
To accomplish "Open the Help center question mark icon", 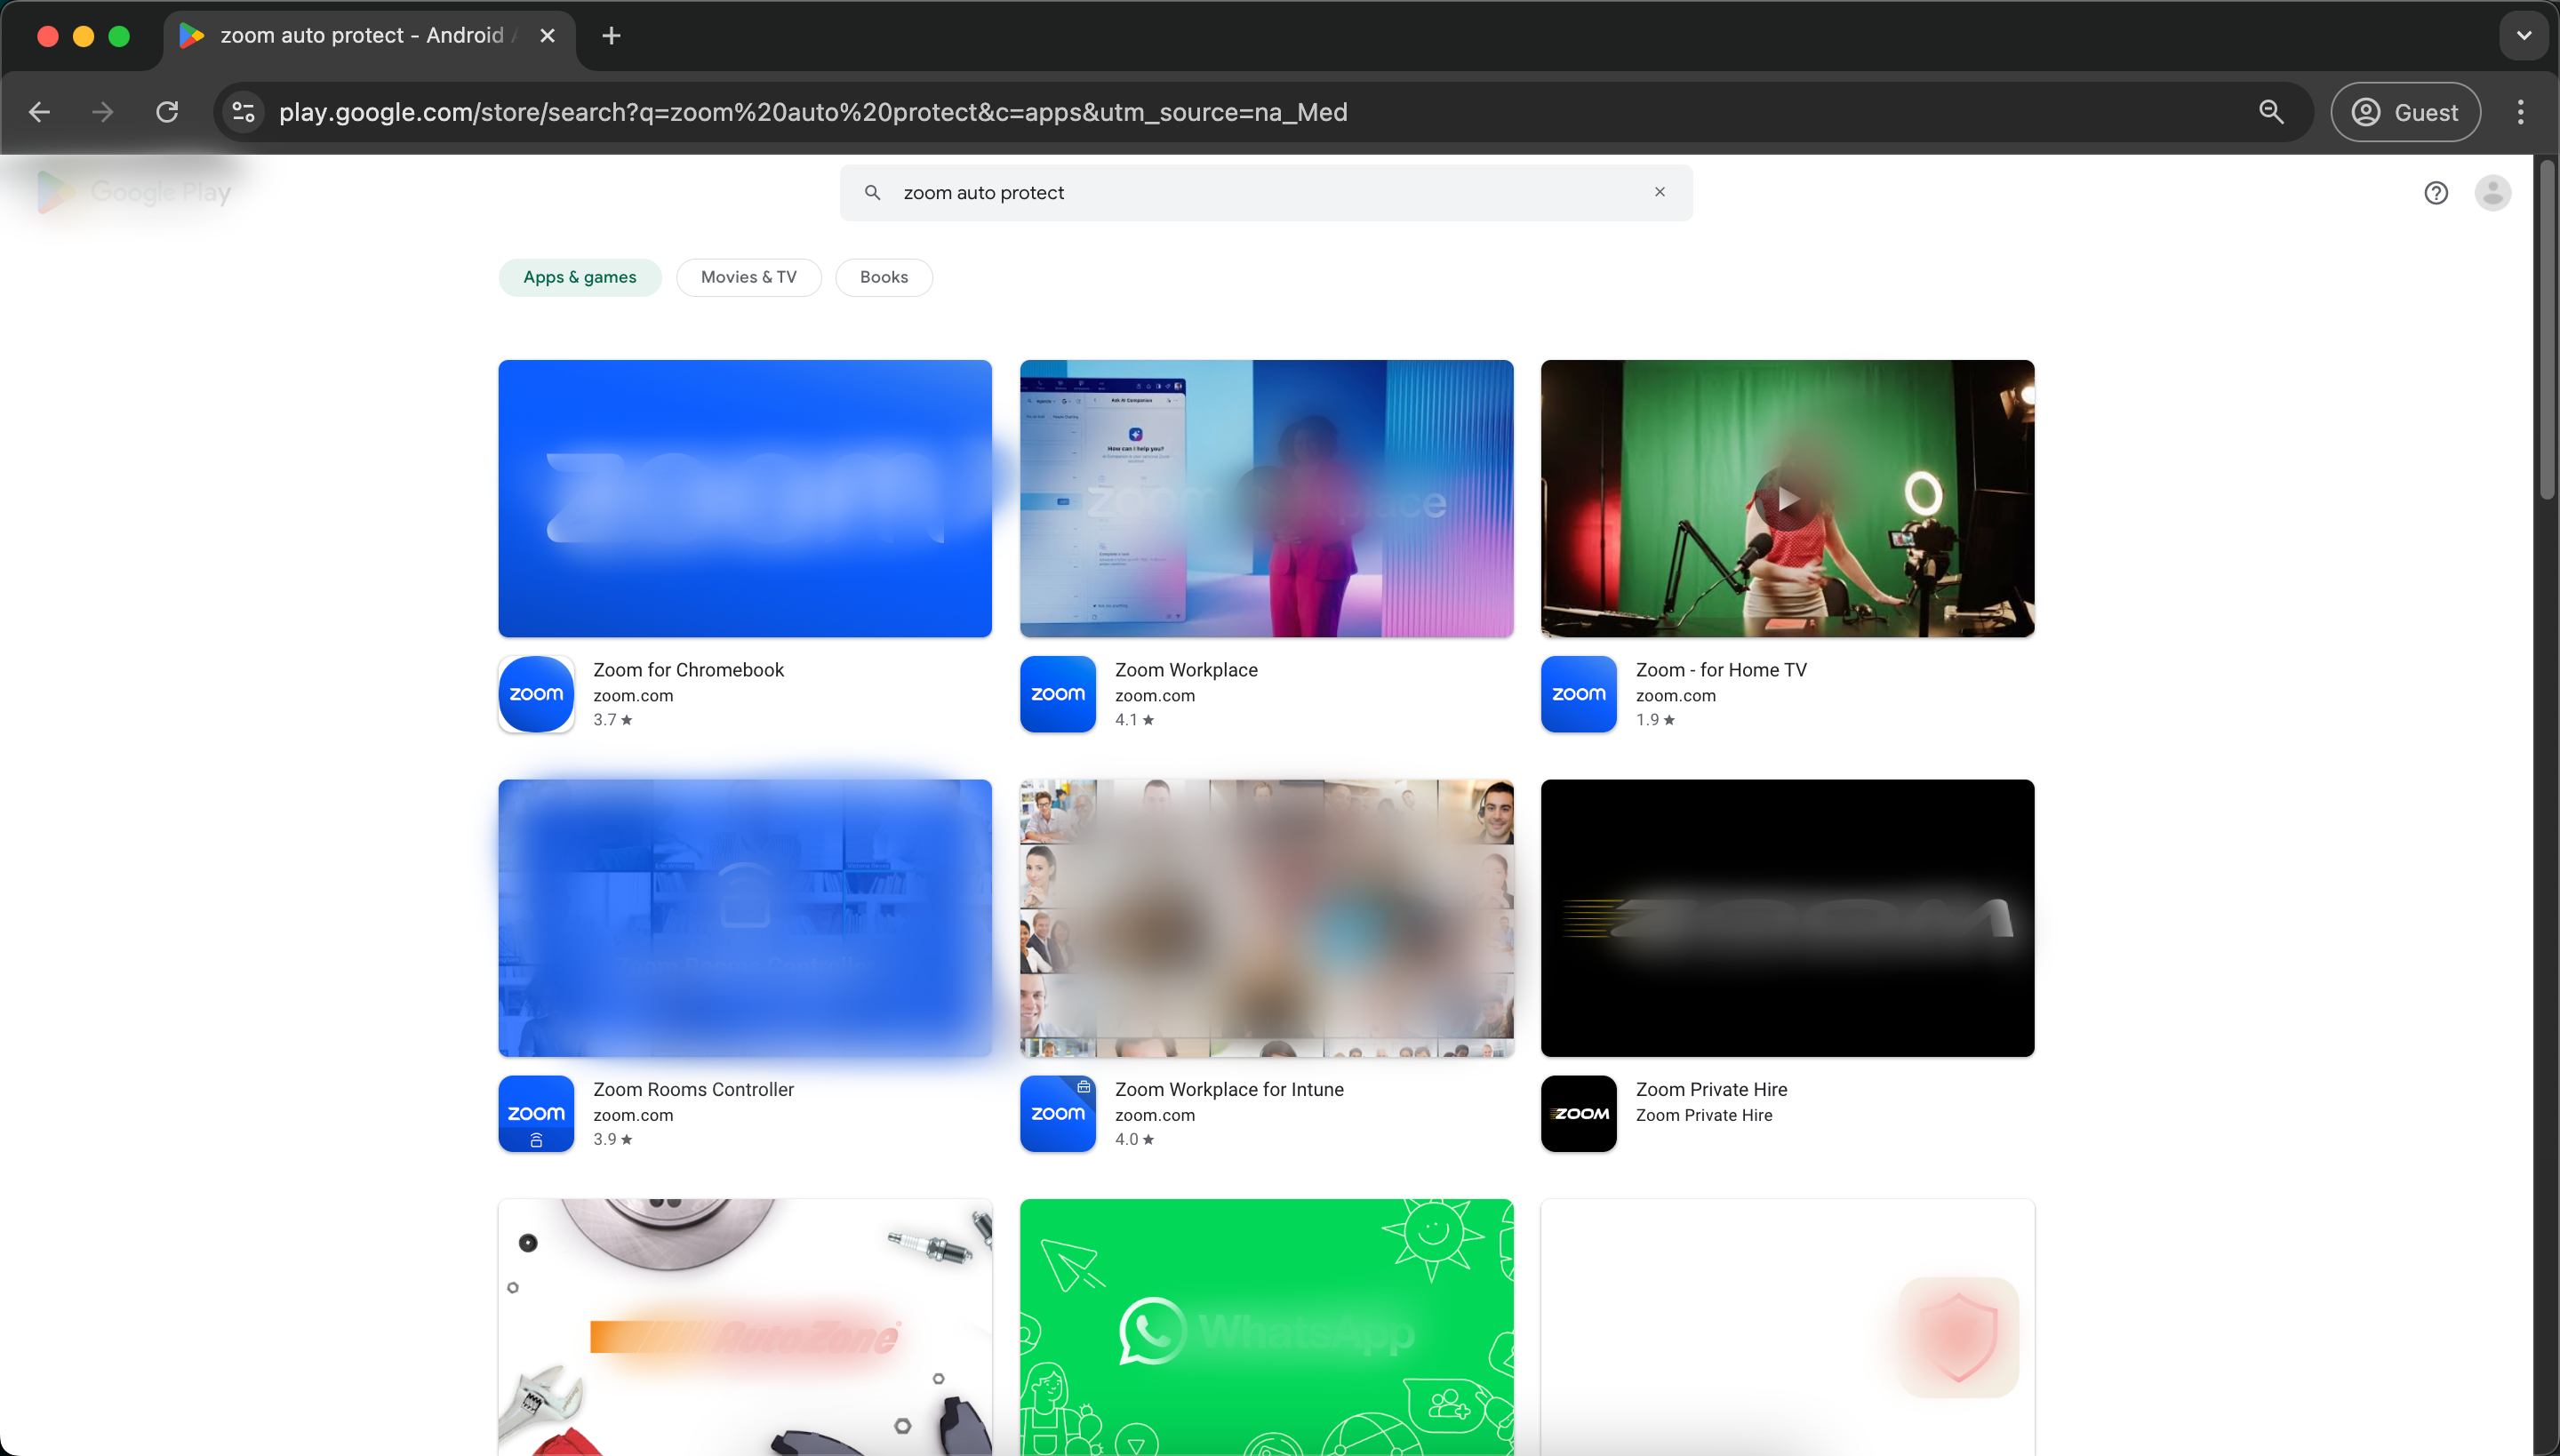I will point(2435,193).
